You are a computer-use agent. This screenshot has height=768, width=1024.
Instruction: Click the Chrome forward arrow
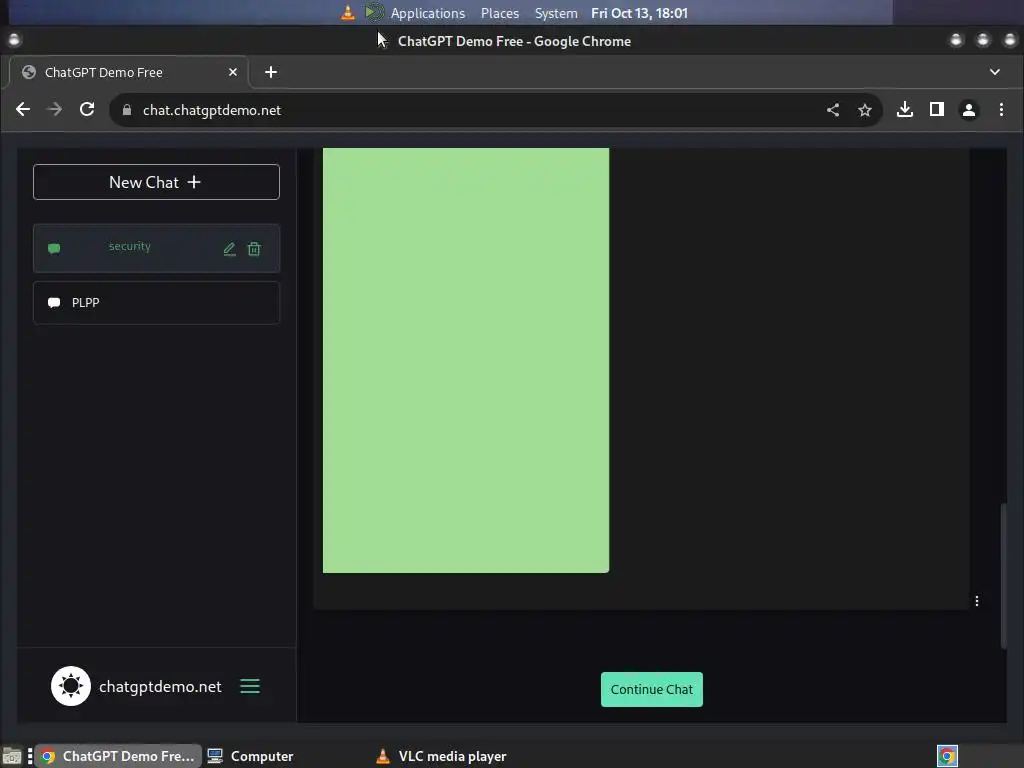[55, 110]
